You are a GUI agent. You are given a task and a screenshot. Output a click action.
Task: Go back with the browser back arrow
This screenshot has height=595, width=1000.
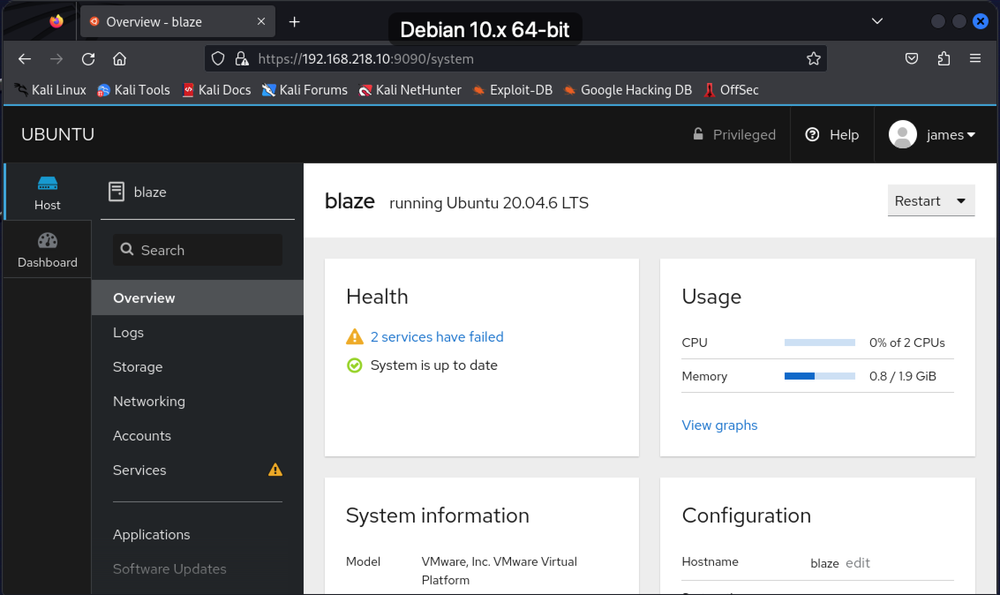pos(25,59)
